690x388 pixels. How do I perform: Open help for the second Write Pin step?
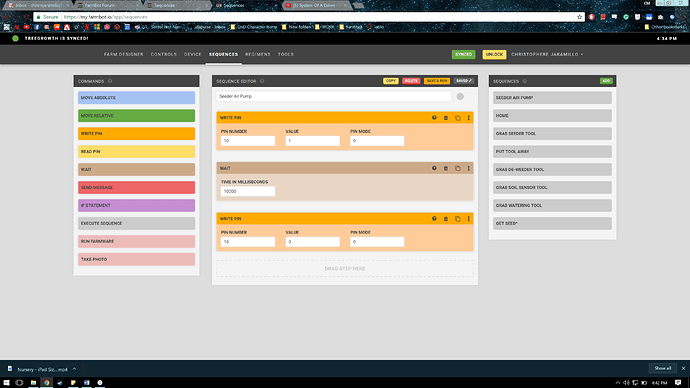[x=434, y=219]
